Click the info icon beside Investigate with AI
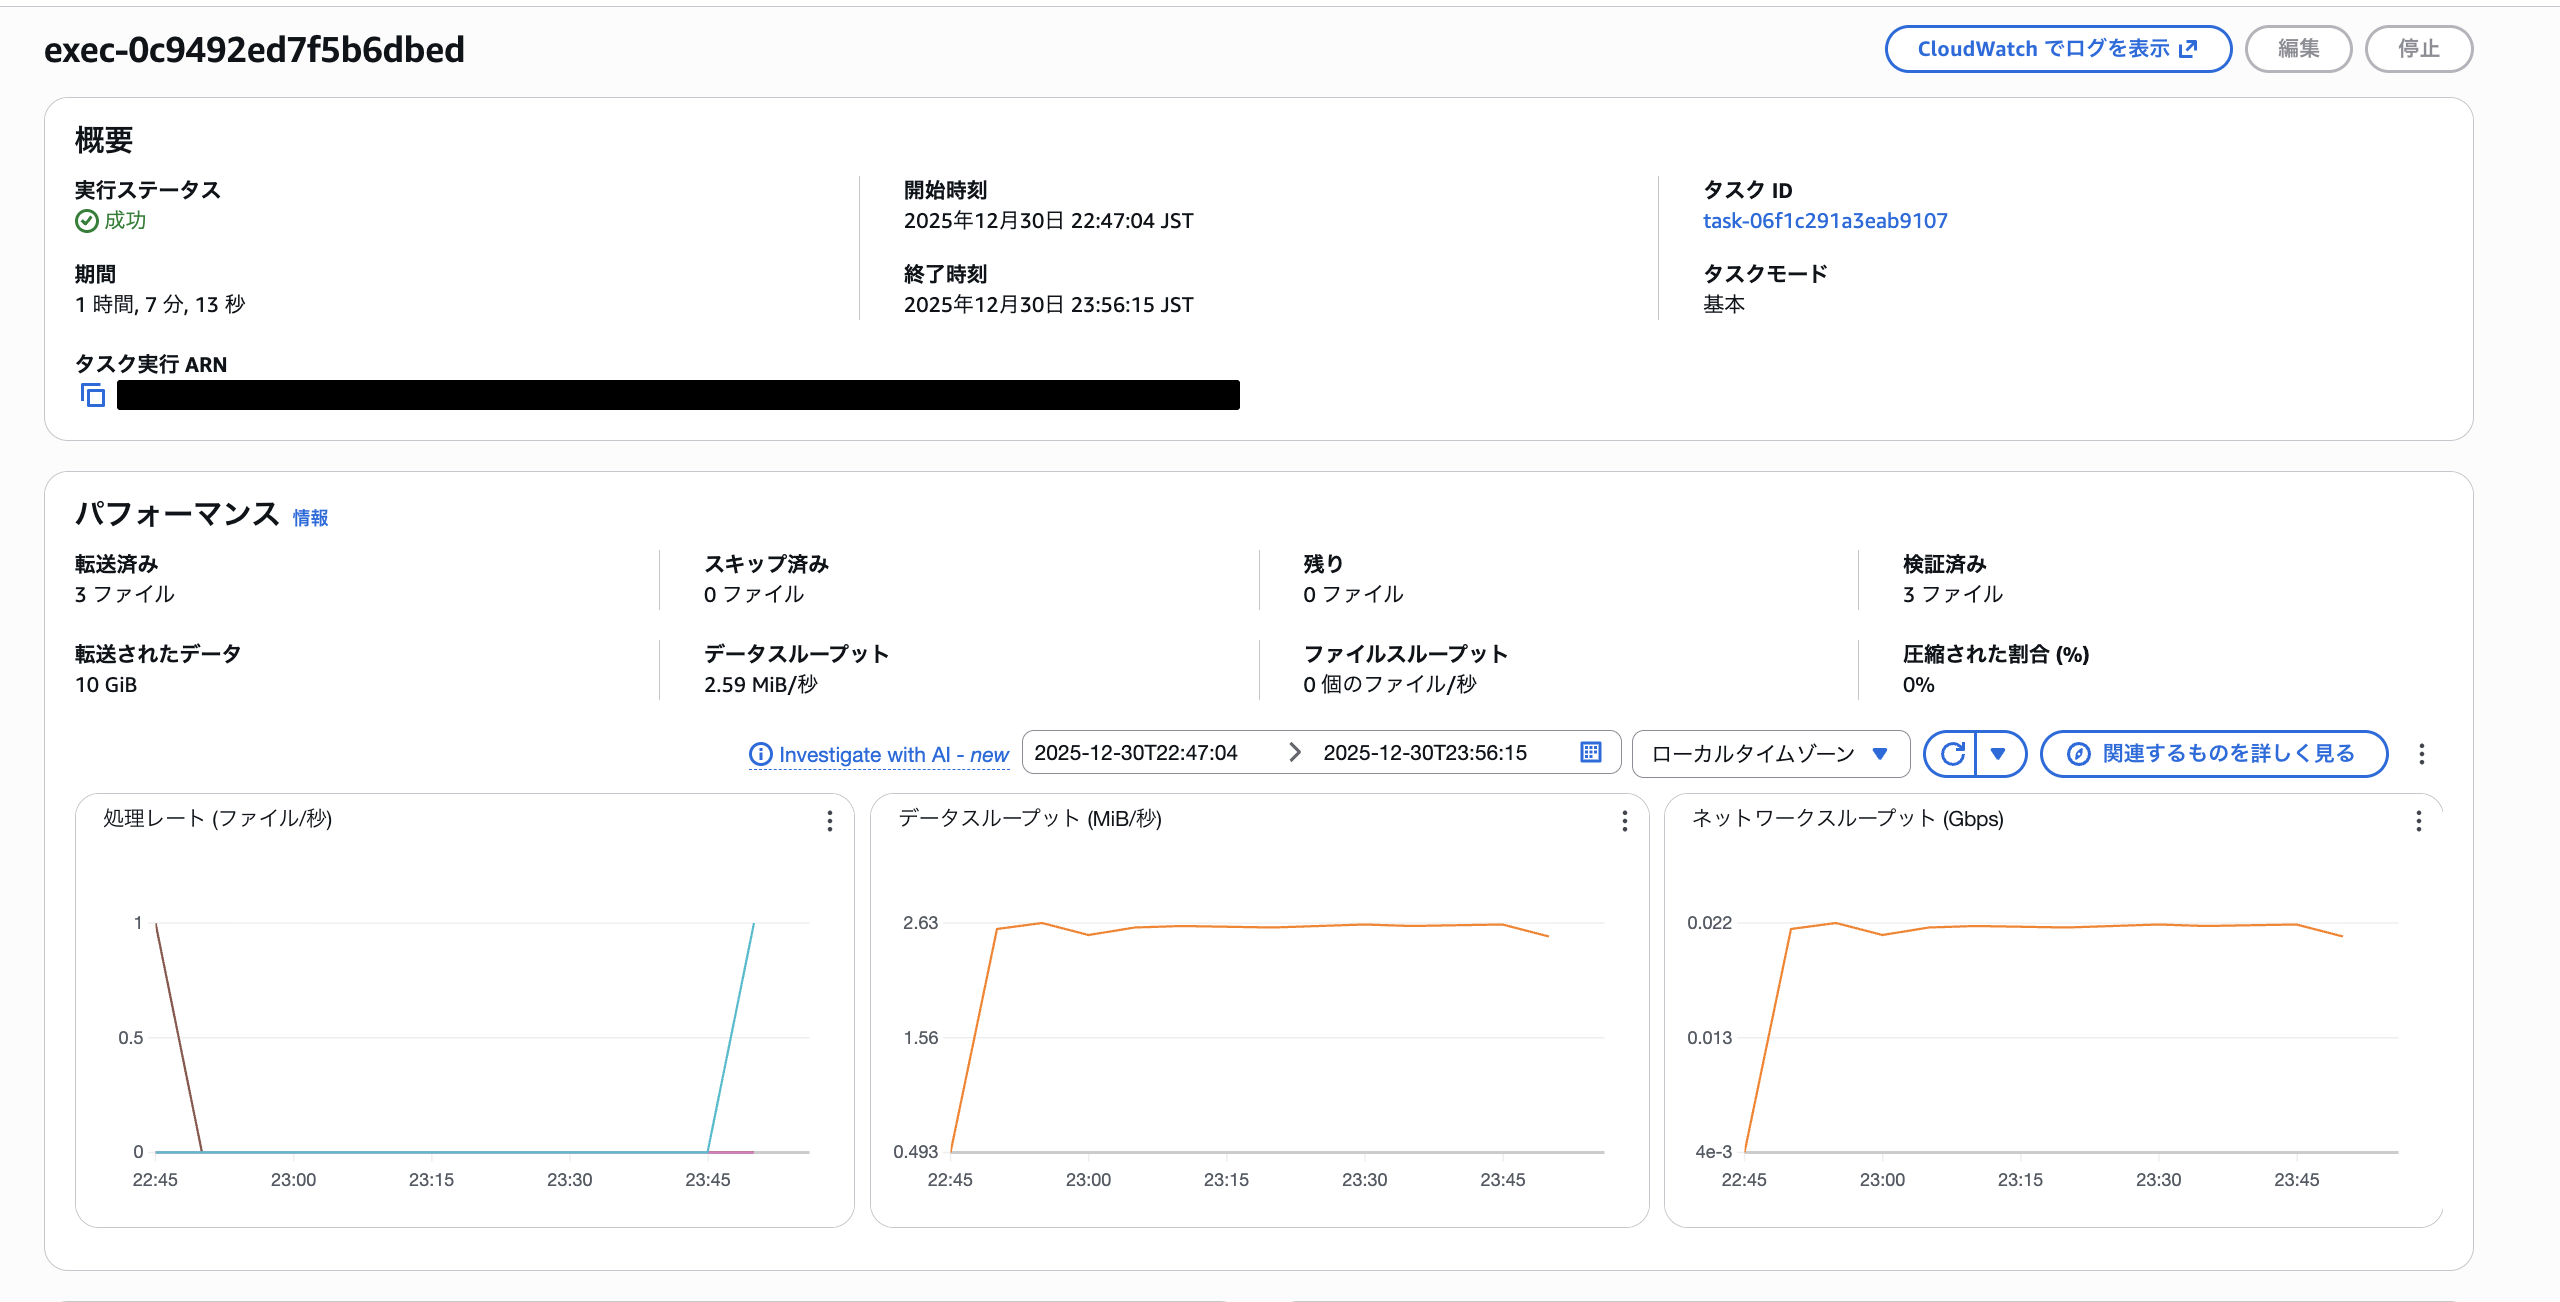 pos(759,754)
